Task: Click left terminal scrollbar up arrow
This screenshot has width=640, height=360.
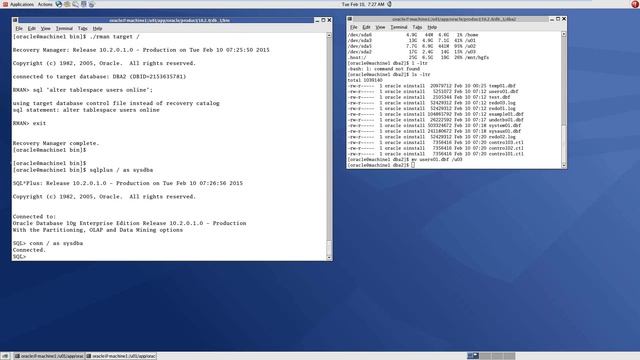Action: click(329, 36)
